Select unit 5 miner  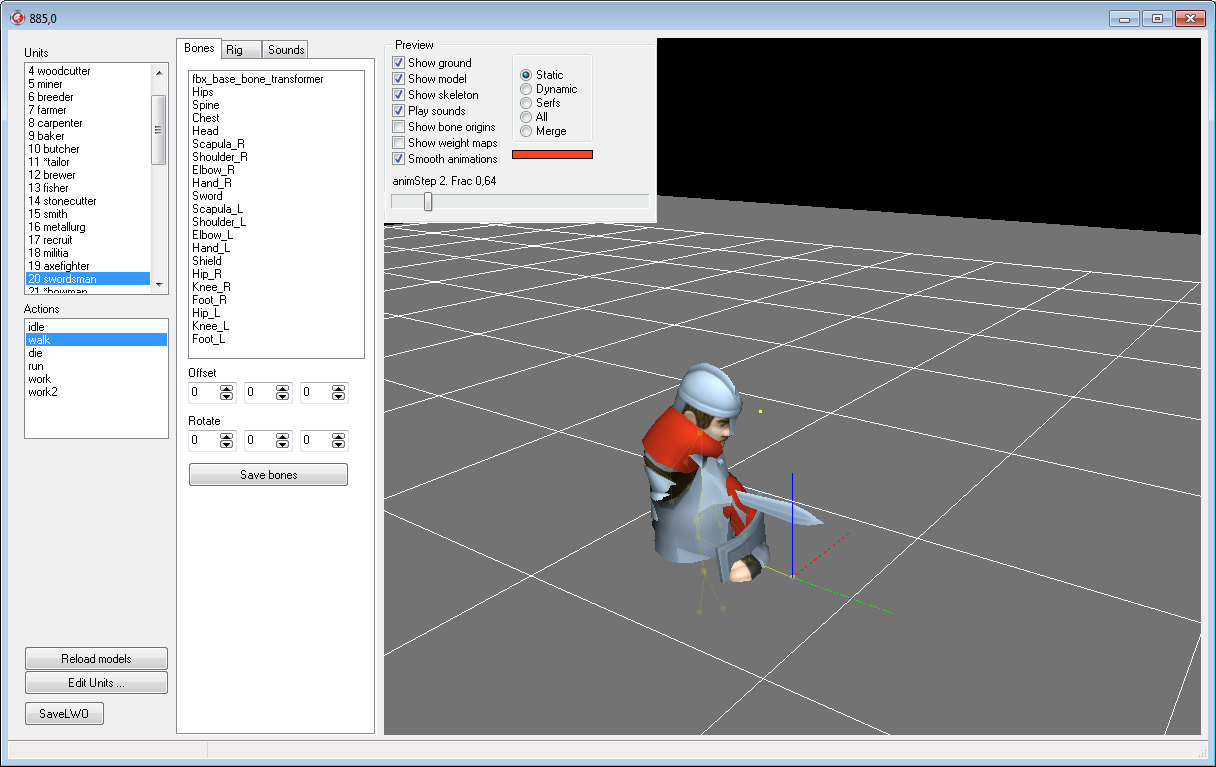click(x=88, y=84)
